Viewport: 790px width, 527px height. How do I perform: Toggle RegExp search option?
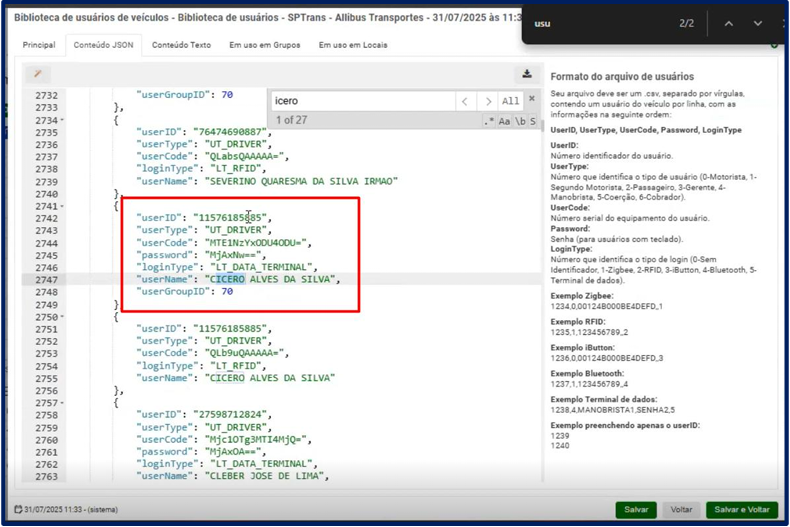[x=489, y=121]
